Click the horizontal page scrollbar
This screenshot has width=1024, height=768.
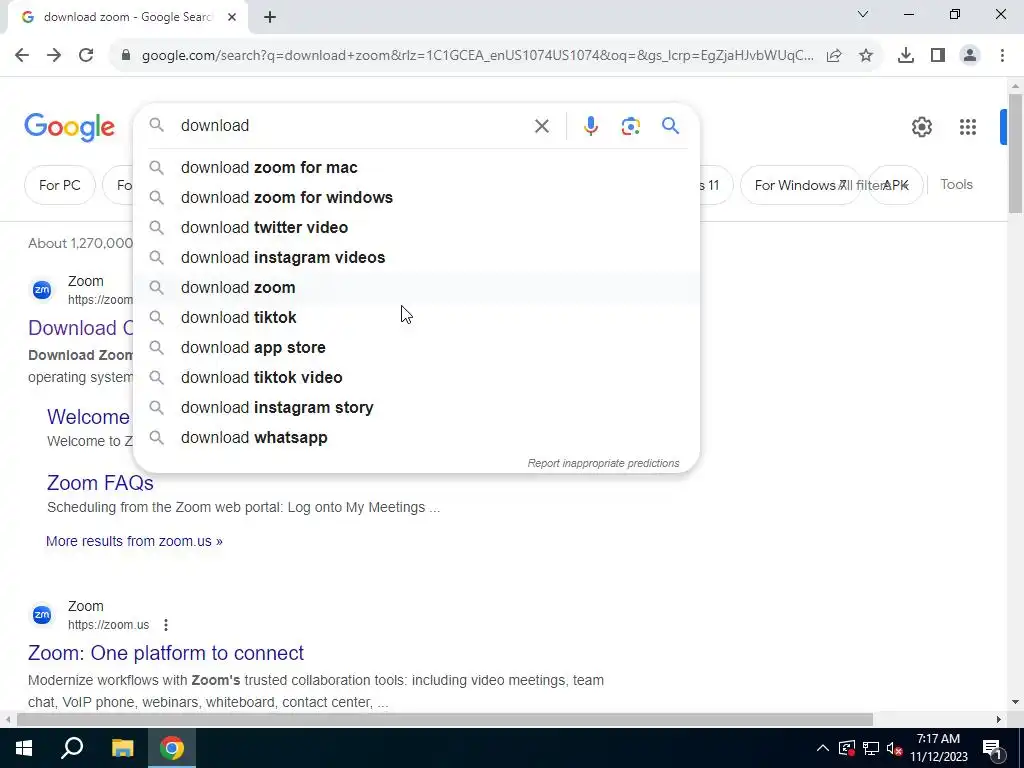pyautogui.click(x=444, y=720)
